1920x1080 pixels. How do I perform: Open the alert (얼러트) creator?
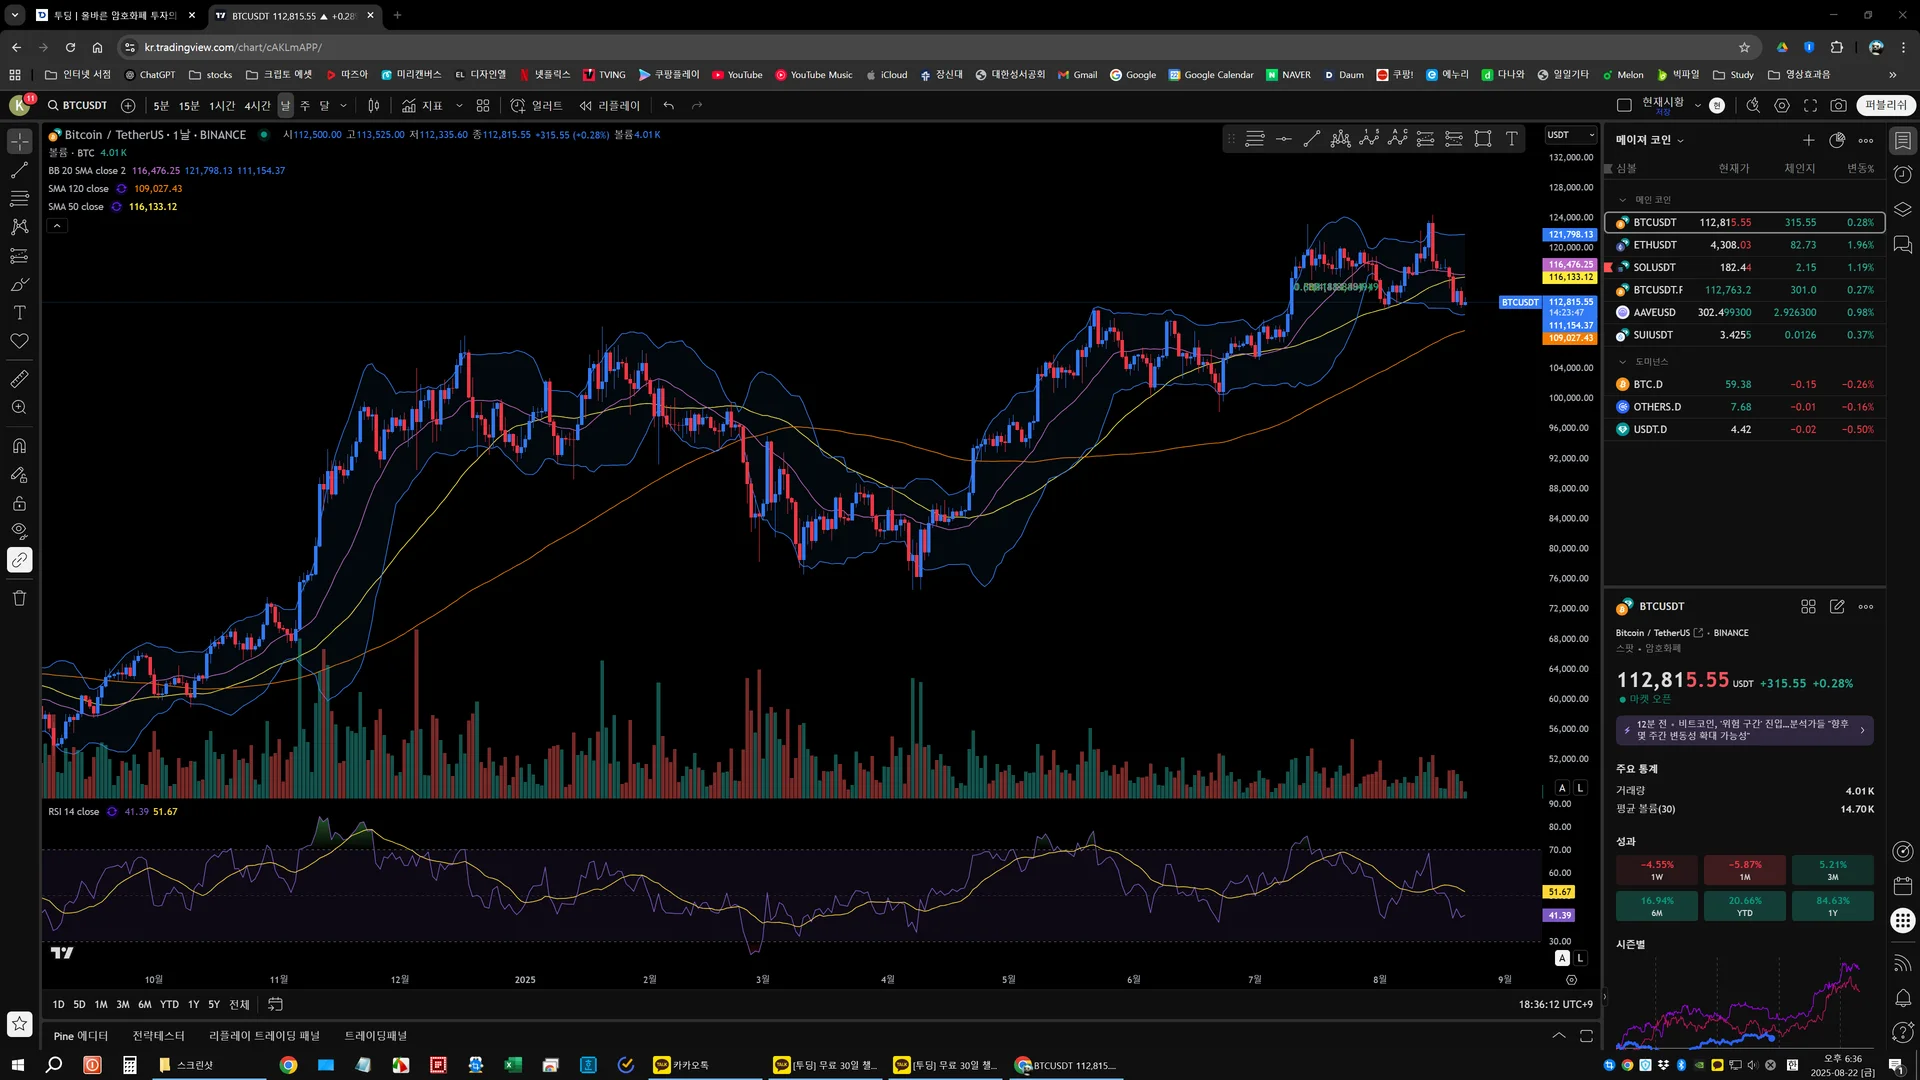click(536, 105)
